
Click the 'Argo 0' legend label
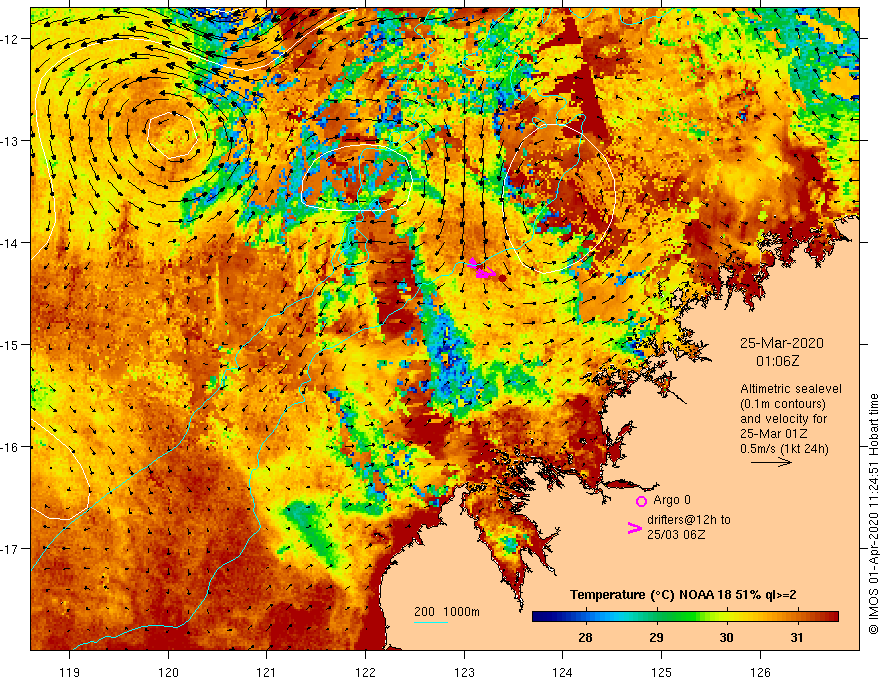pyautogui.click(x=672, y=500)
